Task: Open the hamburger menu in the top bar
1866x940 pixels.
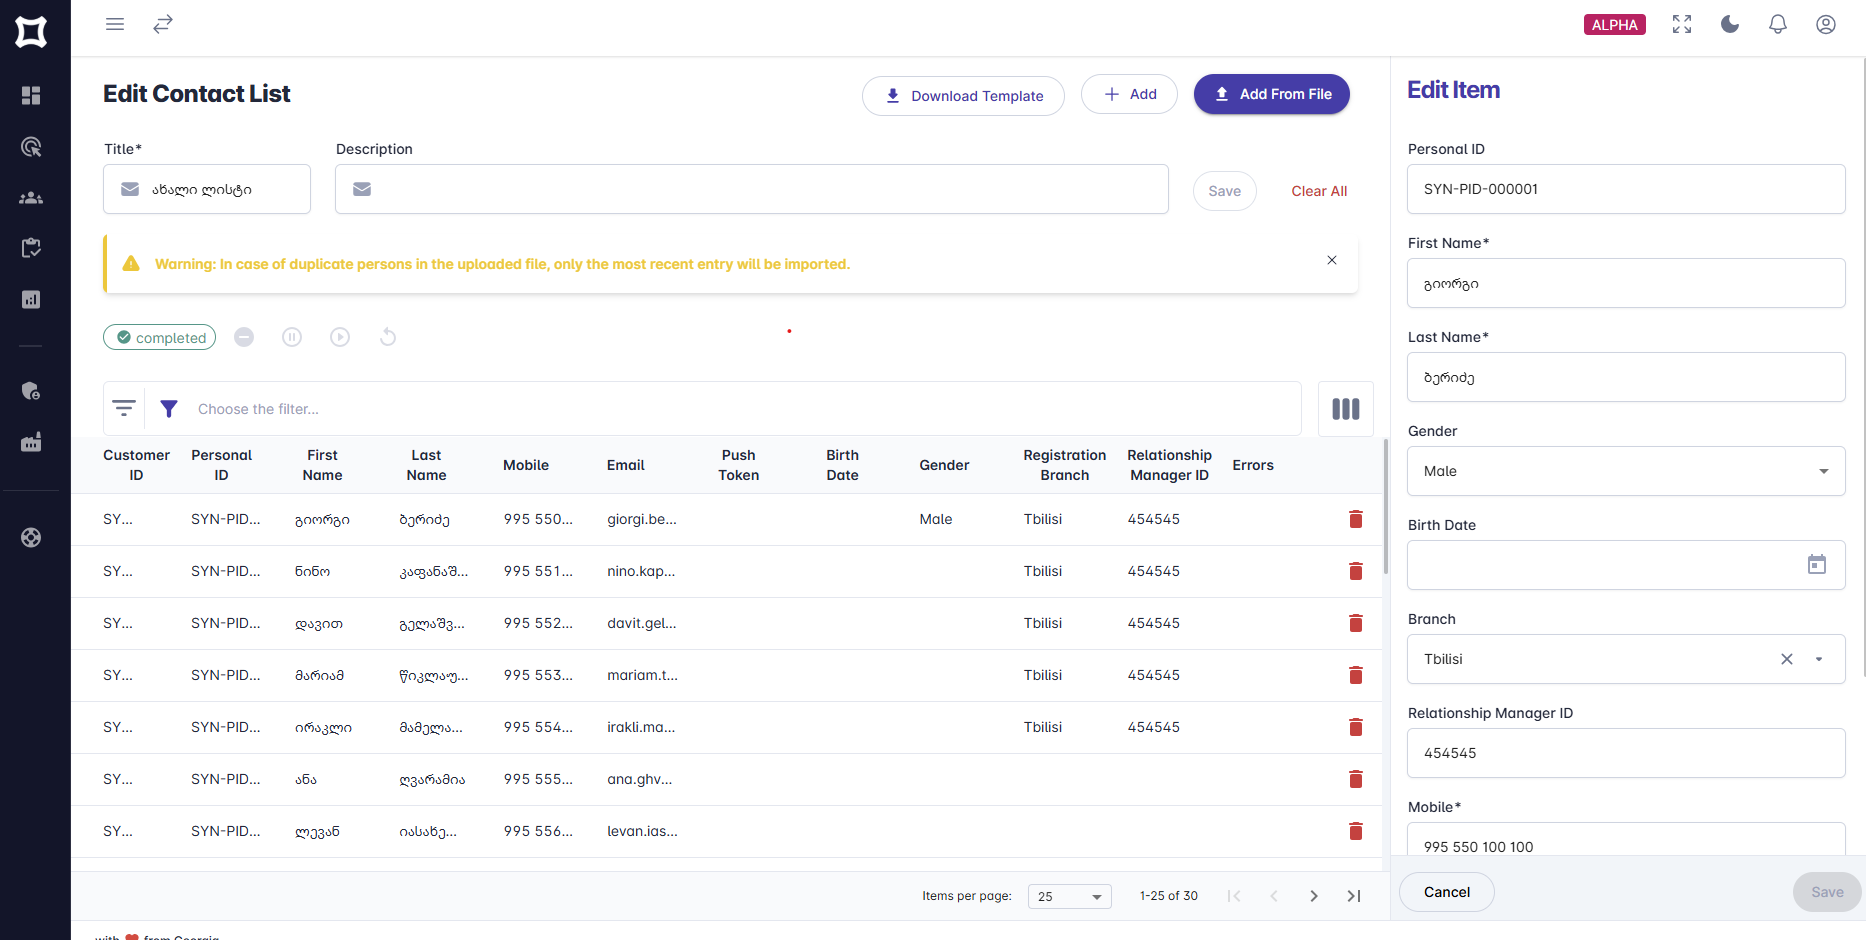Action: [115, 24]
